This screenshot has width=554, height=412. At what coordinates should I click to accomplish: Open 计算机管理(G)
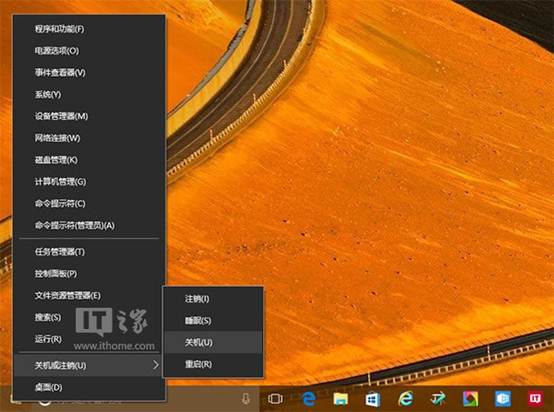89,182
